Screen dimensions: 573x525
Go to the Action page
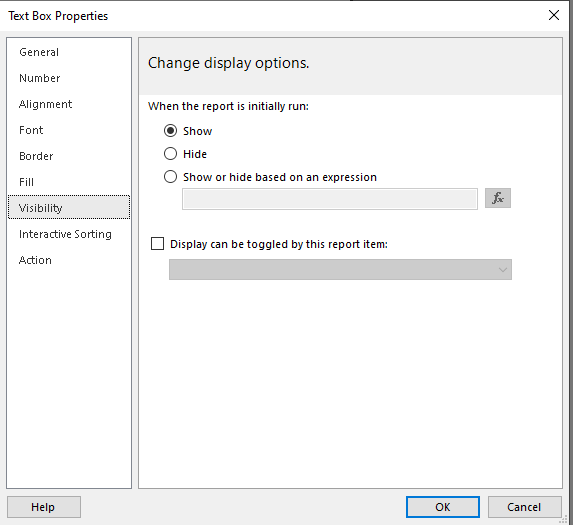point(35,260)
